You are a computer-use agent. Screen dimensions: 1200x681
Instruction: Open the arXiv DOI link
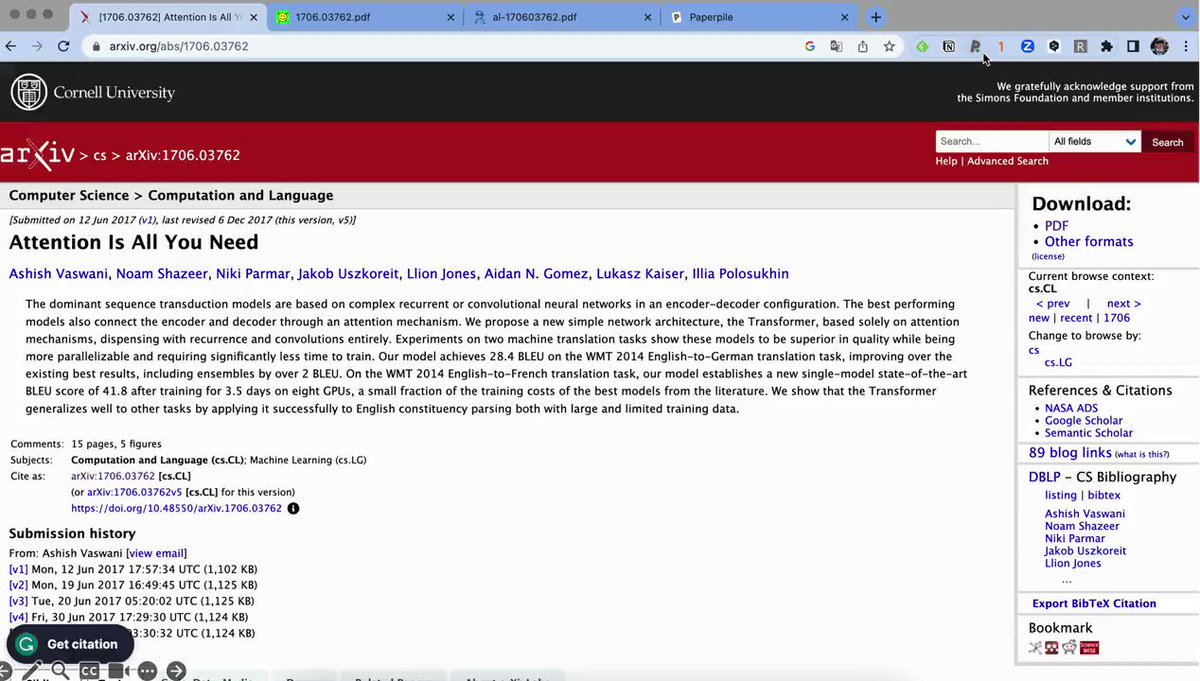[x=176, y=508]
